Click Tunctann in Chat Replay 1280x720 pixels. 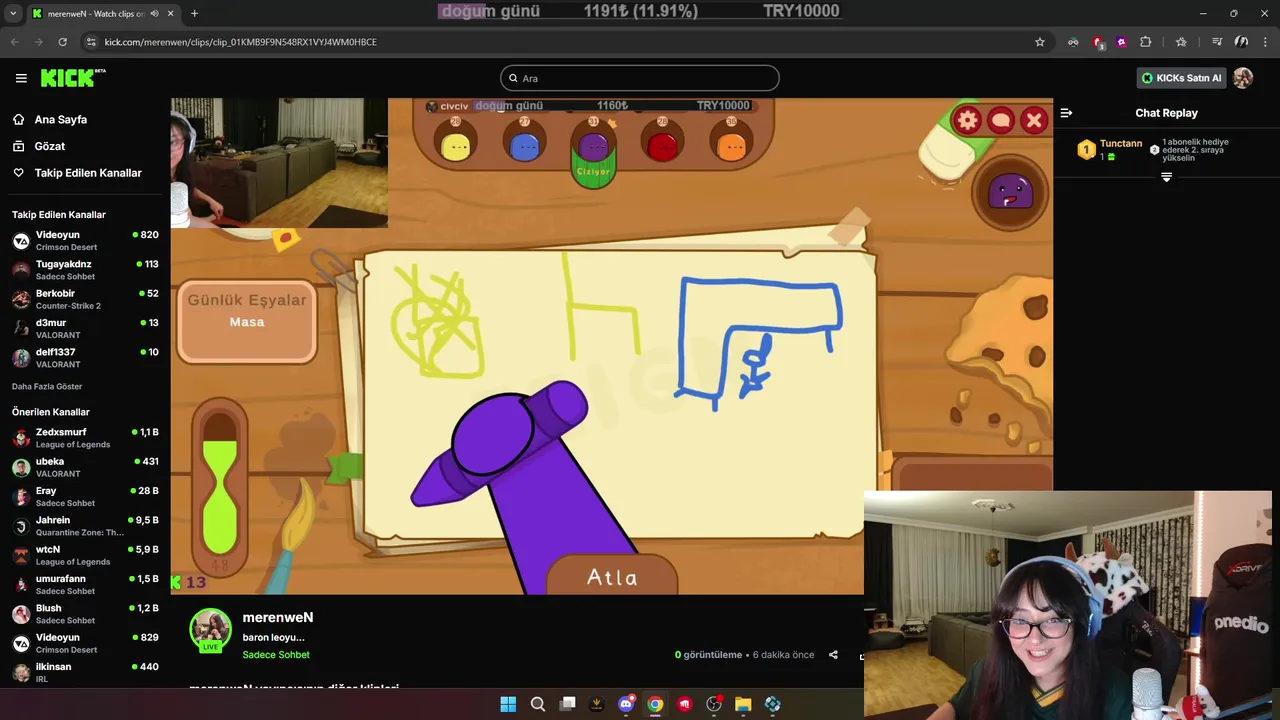coord(1121,144)
